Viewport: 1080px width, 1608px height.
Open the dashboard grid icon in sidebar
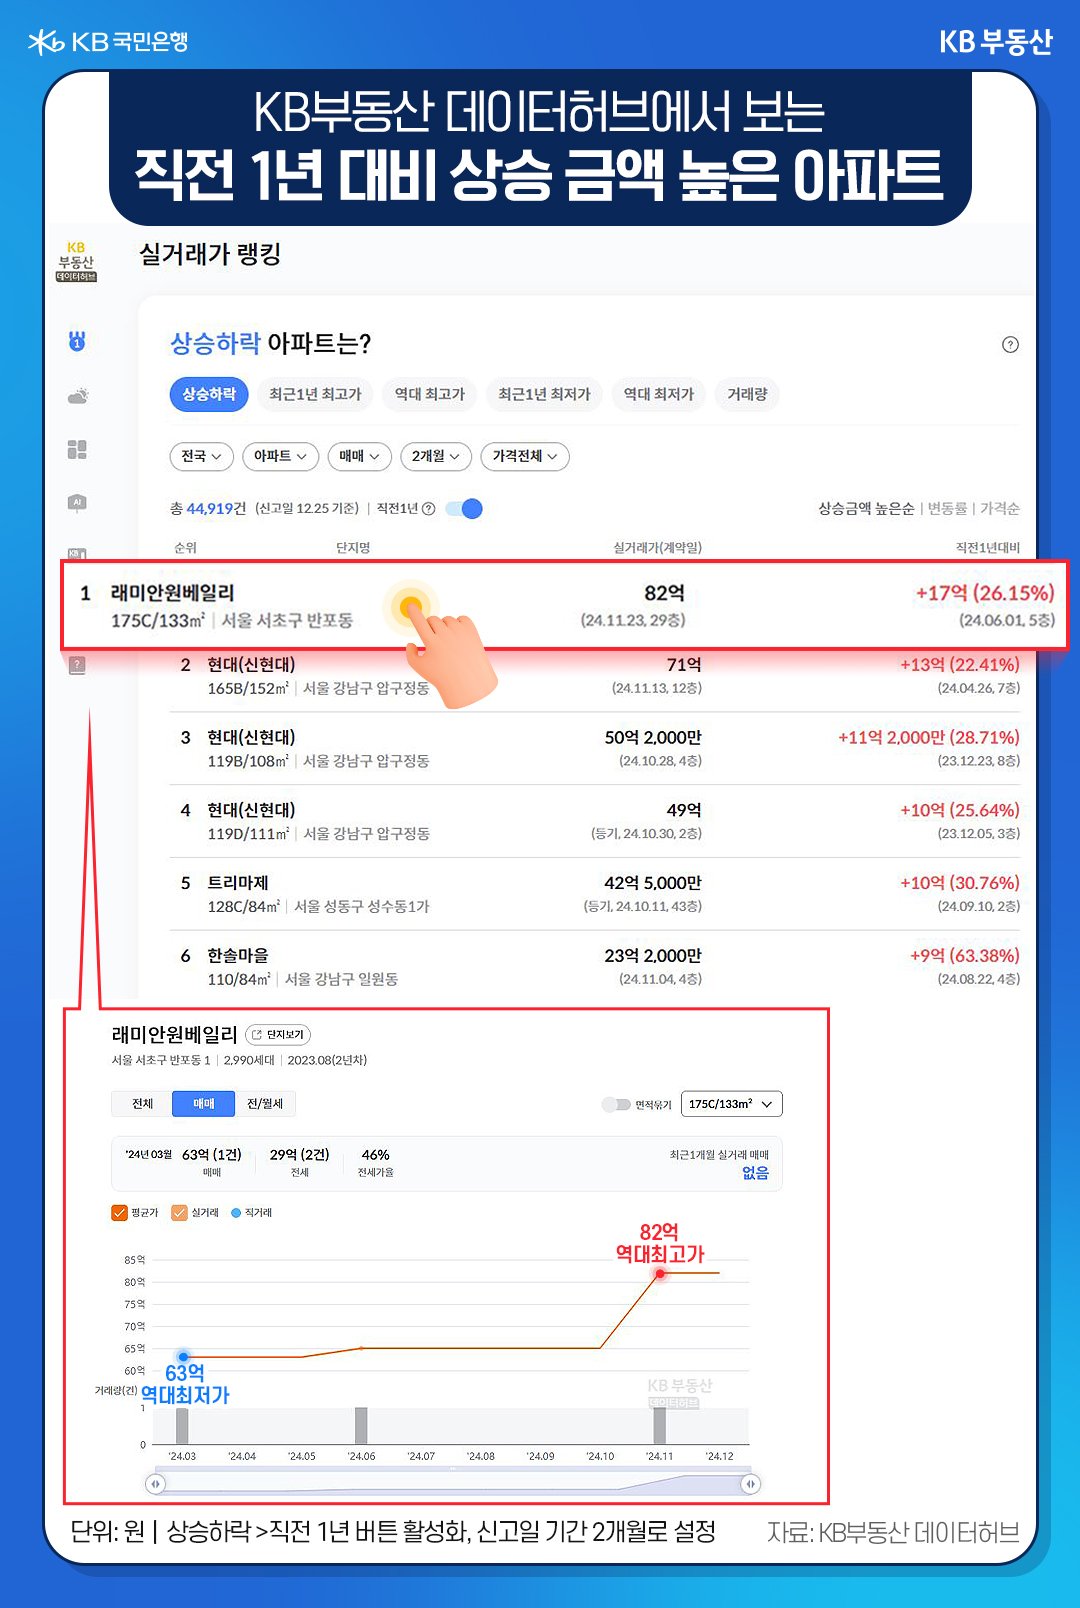click(x=77, y=450)
